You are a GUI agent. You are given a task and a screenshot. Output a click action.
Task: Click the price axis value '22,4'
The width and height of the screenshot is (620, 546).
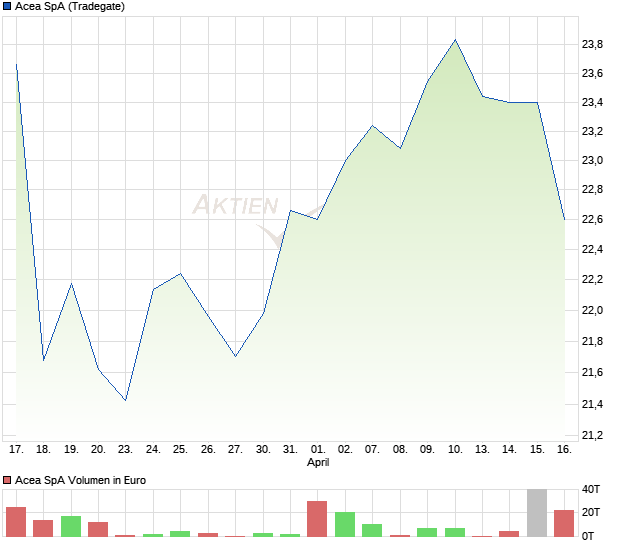click(592, 249)
